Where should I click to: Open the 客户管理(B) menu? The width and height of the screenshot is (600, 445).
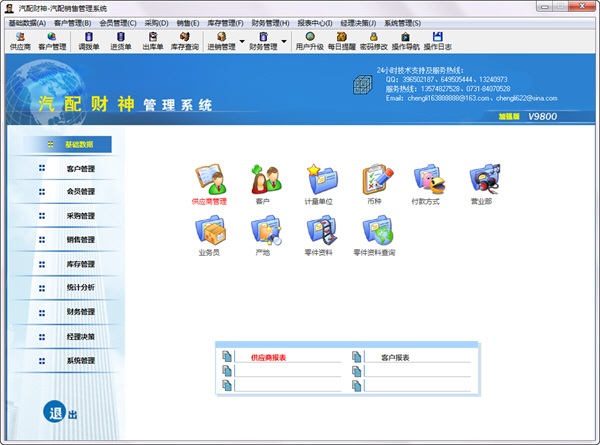(x=73, y=23)
